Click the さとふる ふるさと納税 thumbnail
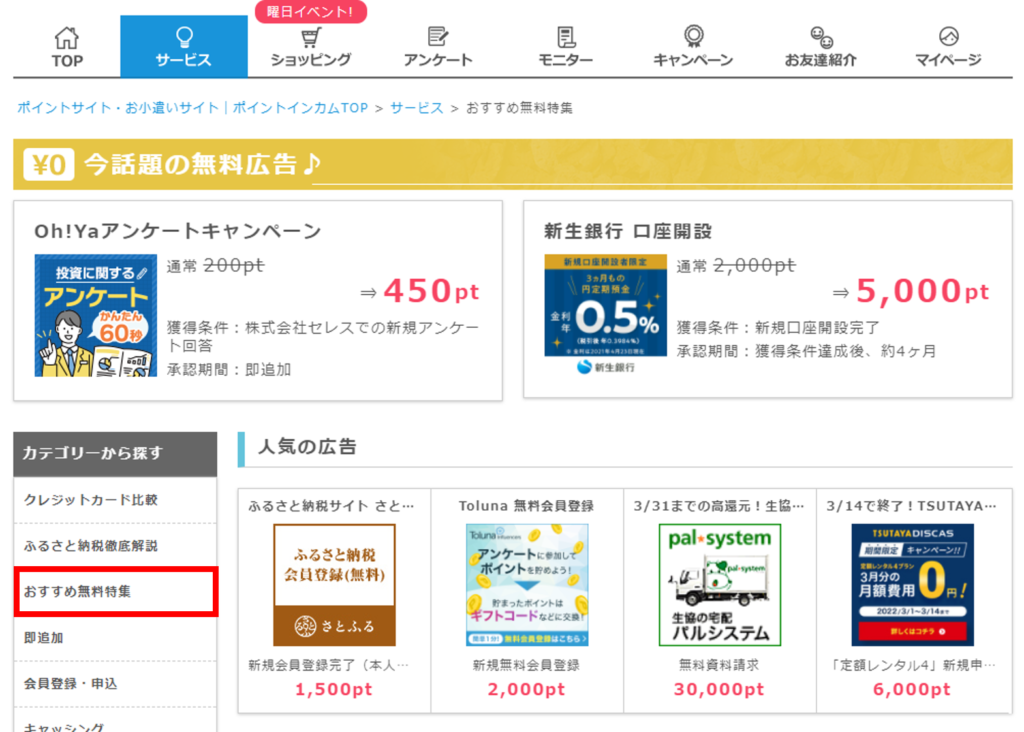The height and width of the screenshot is (732, 1024). point(334,585)
